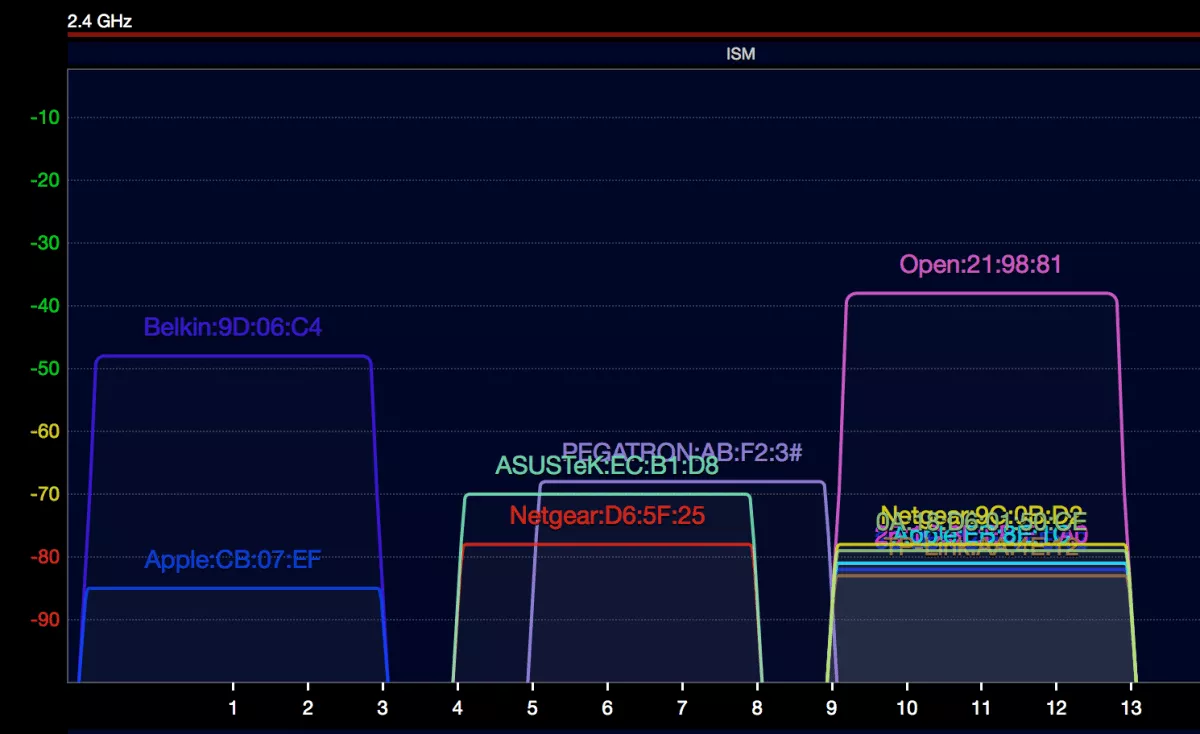Click channel 9 on the axis
This screenshot has width=1200, height=734.
[x=832, y=707]
